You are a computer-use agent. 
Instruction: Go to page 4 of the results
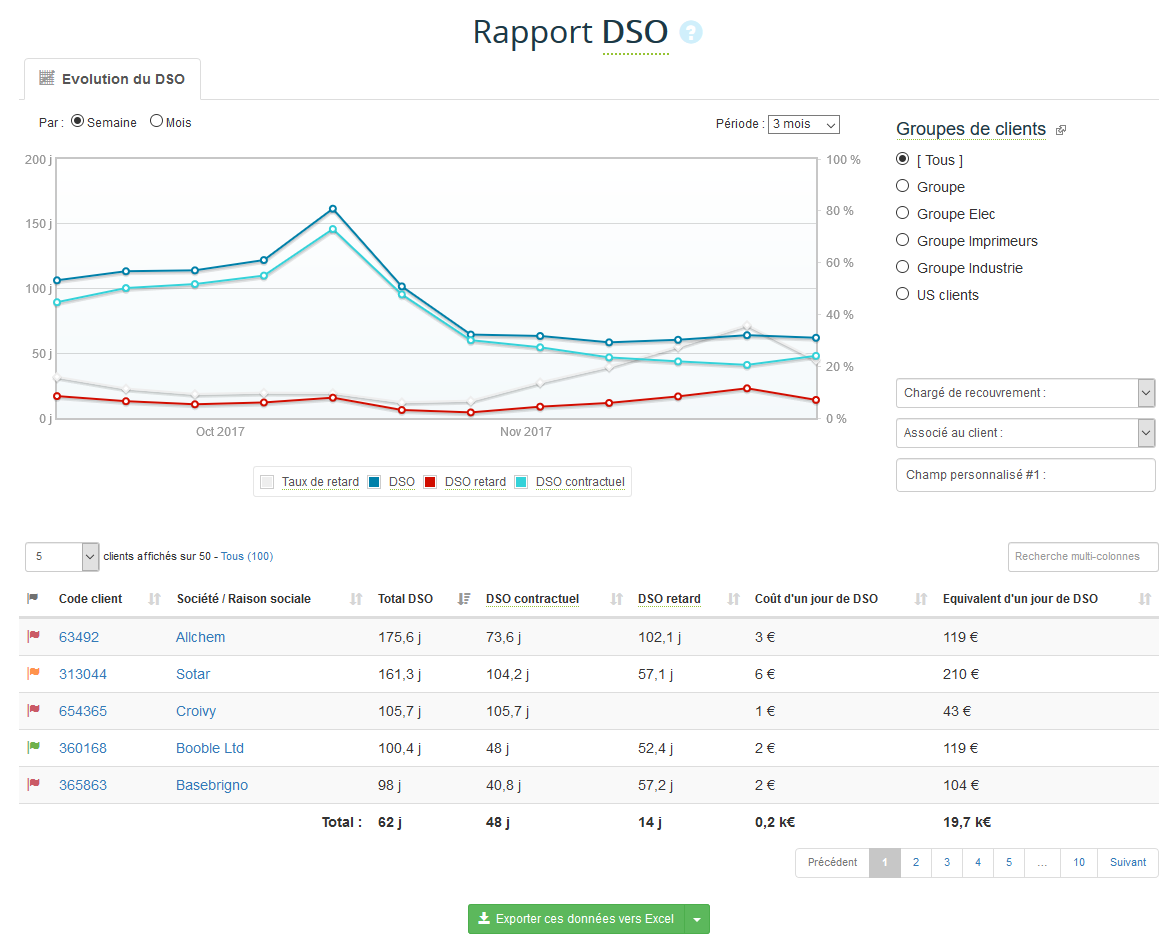pos(978,862)
